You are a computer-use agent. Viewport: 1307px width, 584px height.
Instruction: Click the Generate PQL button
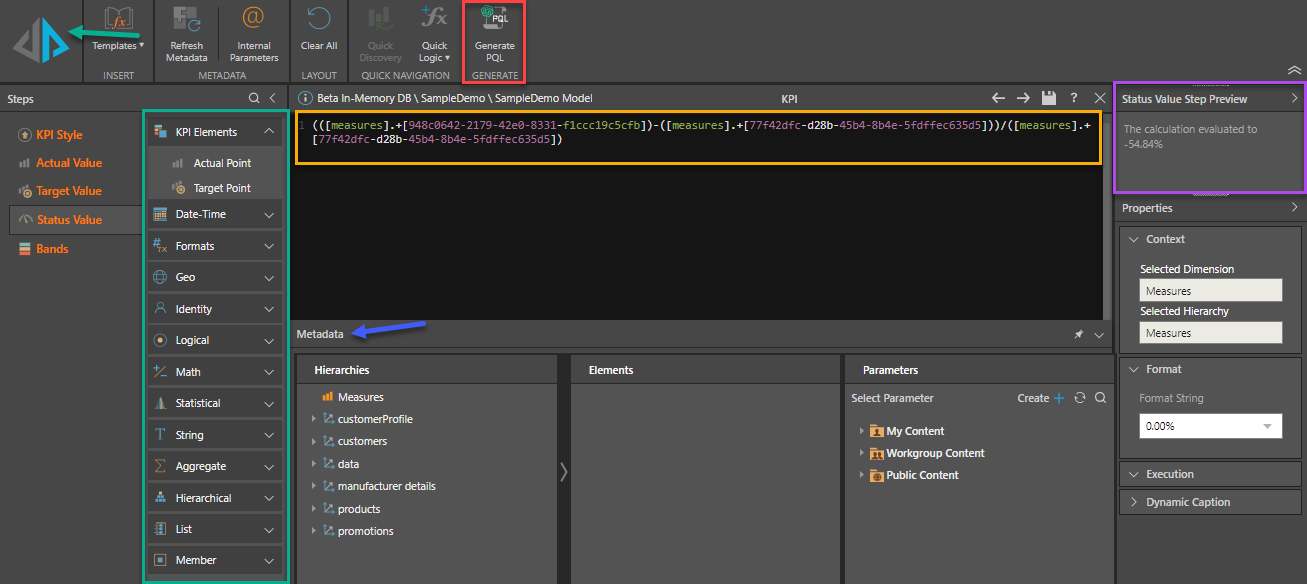[494, 34]
